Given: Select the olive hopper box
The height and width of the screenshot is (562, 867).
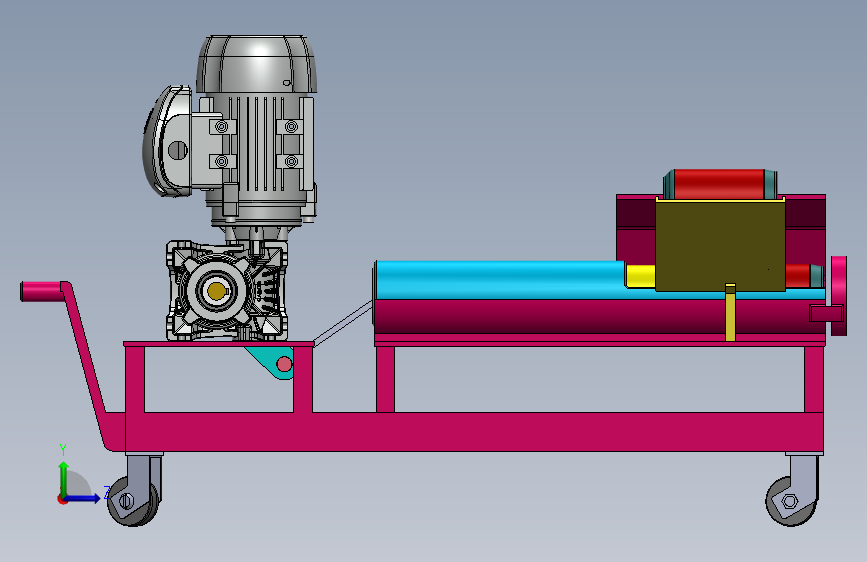Looking at the screenshot, I should coord(720,245).
